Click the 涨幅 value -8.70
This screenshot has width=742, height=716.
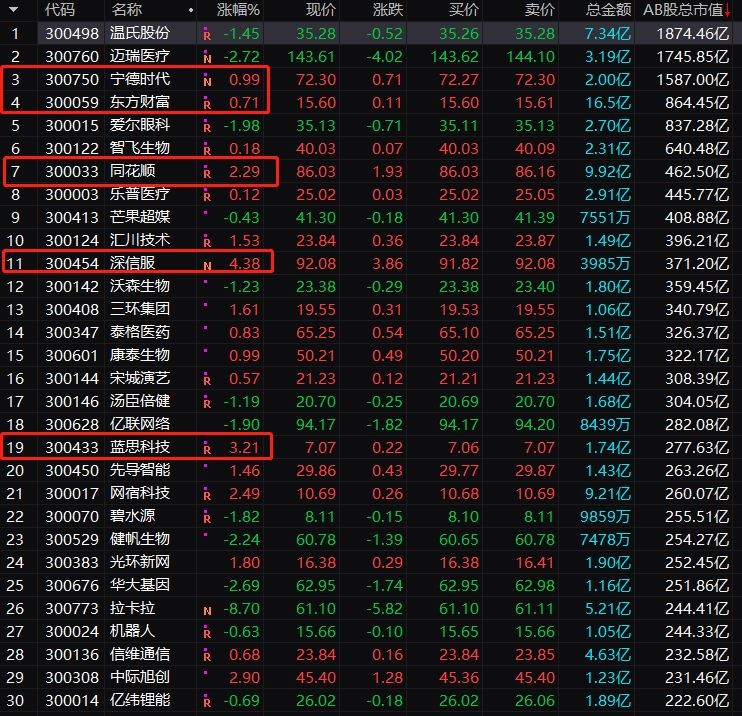[241, 609]
